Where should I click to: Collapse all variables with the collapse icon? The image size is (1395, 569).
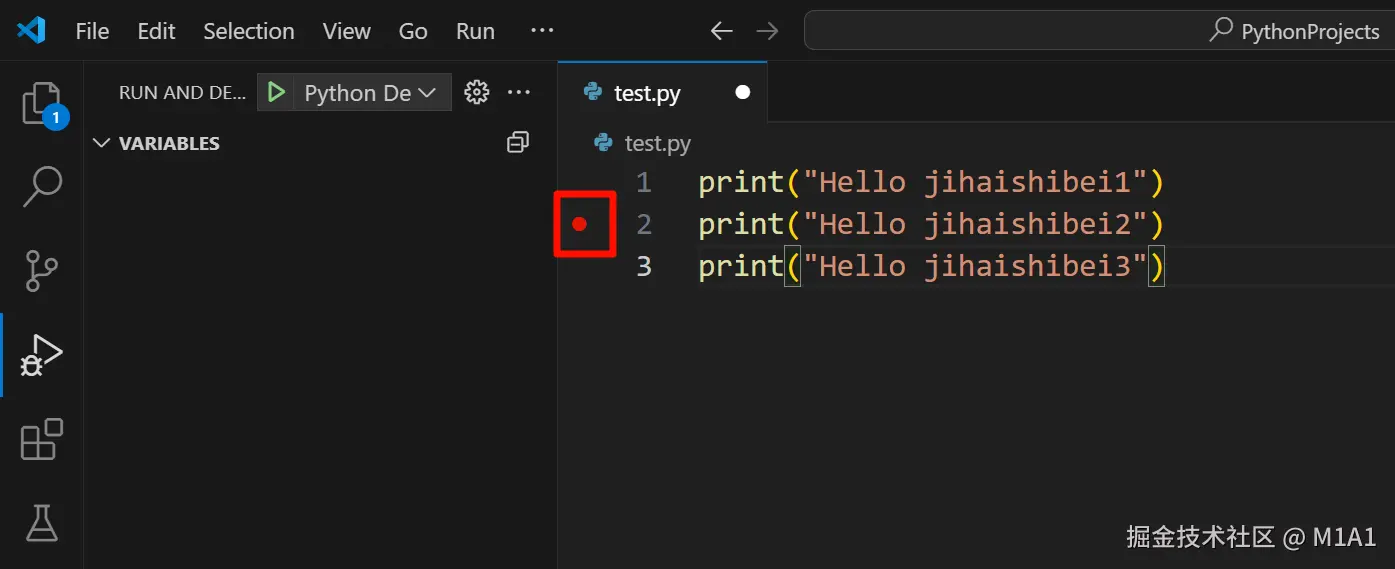pyautogui.click(x=517, y=143)
